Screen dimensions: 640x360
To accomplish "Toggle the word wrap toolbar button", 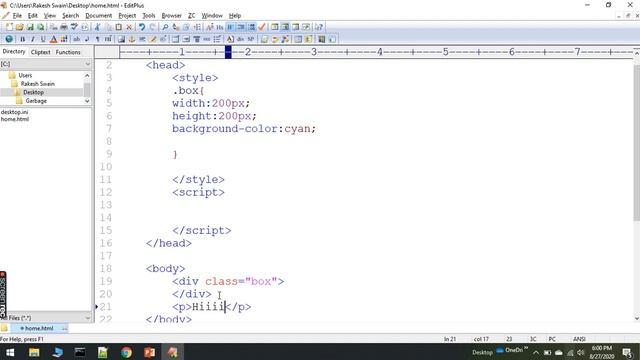I will coord(231,27).
